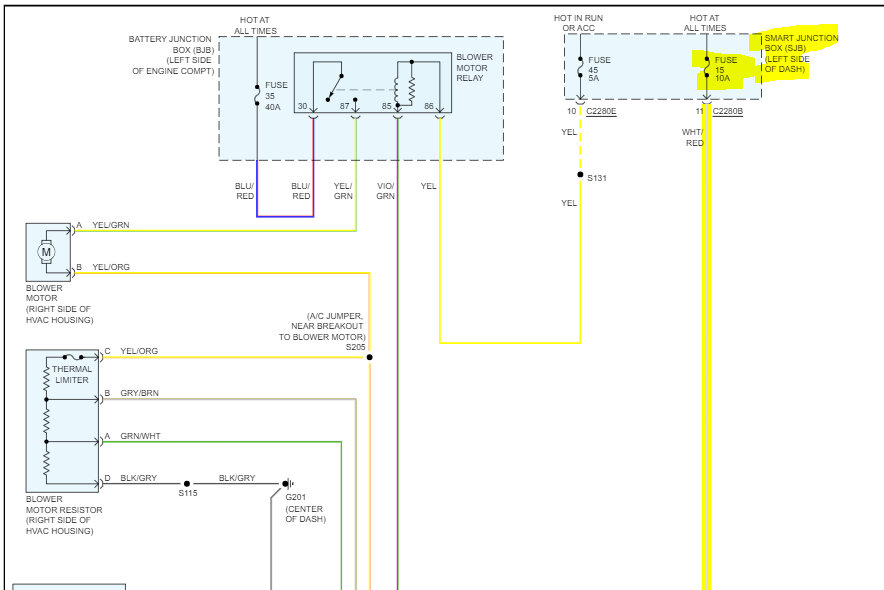The height and width of the screenshot is (590, 884).
Task: Click the A/C JUMPER note text
Action: (x=322, y=326)
